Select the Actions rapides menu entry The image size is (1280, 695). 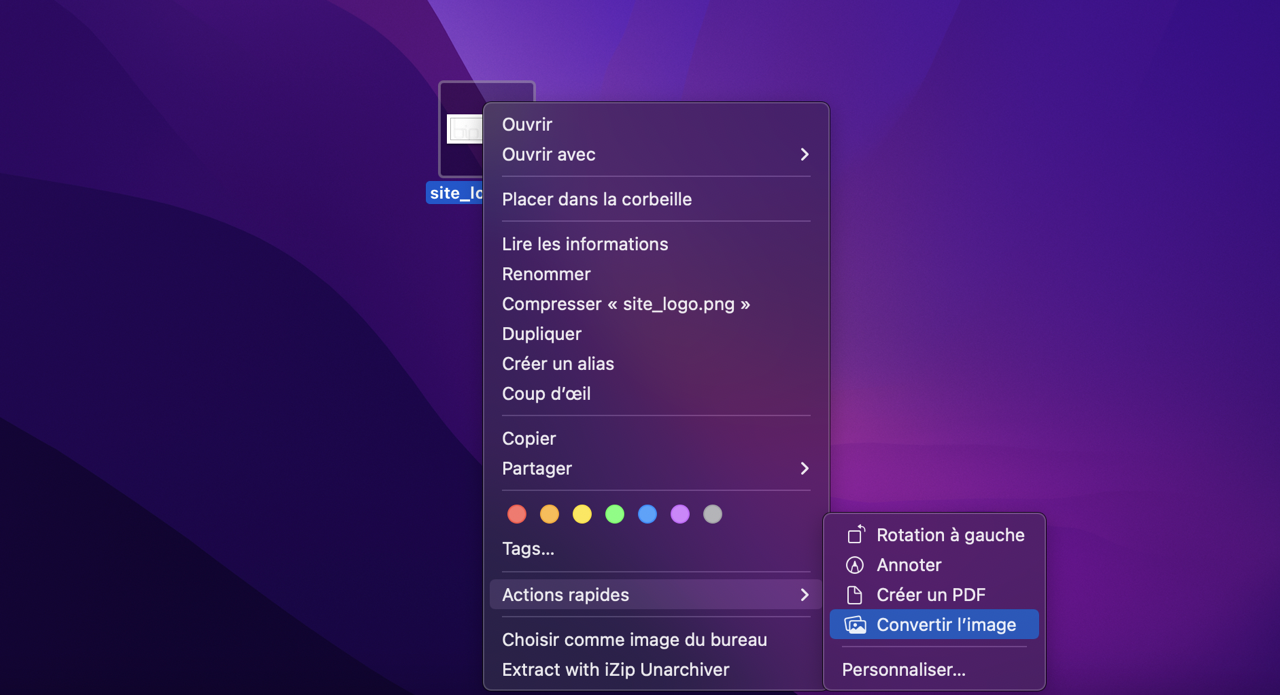656,595
